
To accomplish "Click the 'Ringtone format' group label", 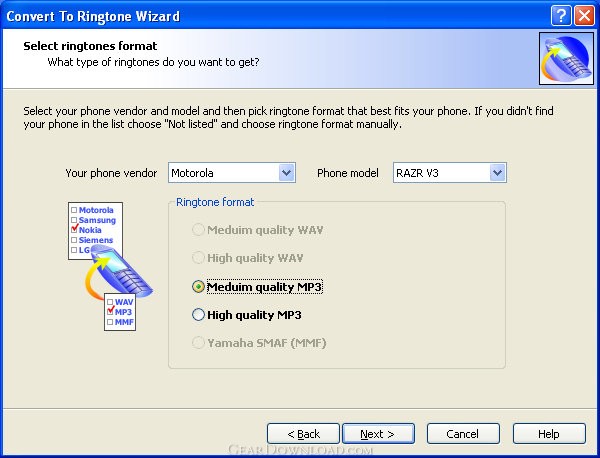I will coord(215,202).
